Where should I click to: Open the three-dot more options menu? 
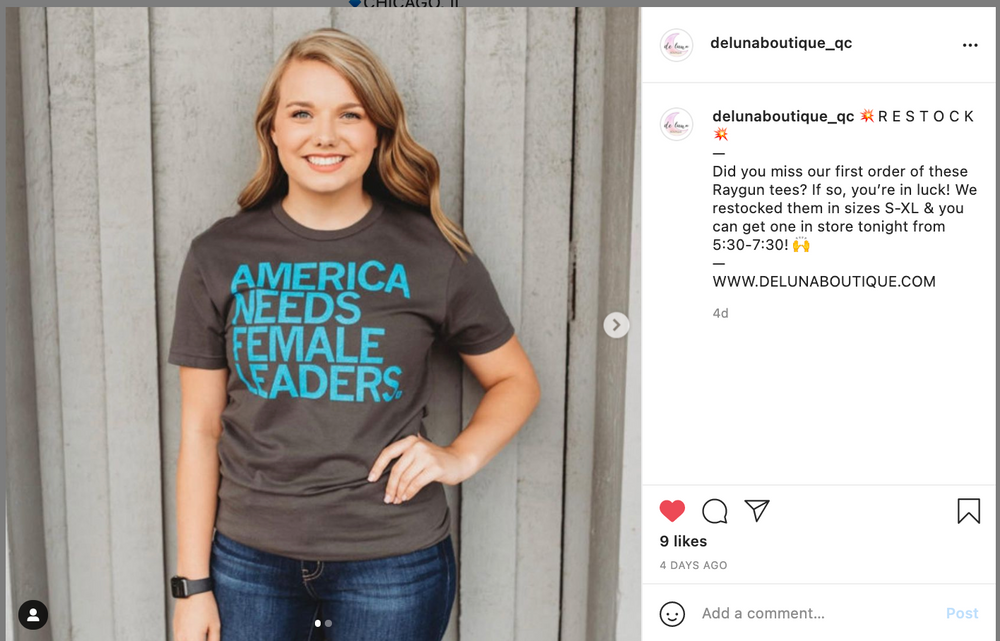point(969,45)
